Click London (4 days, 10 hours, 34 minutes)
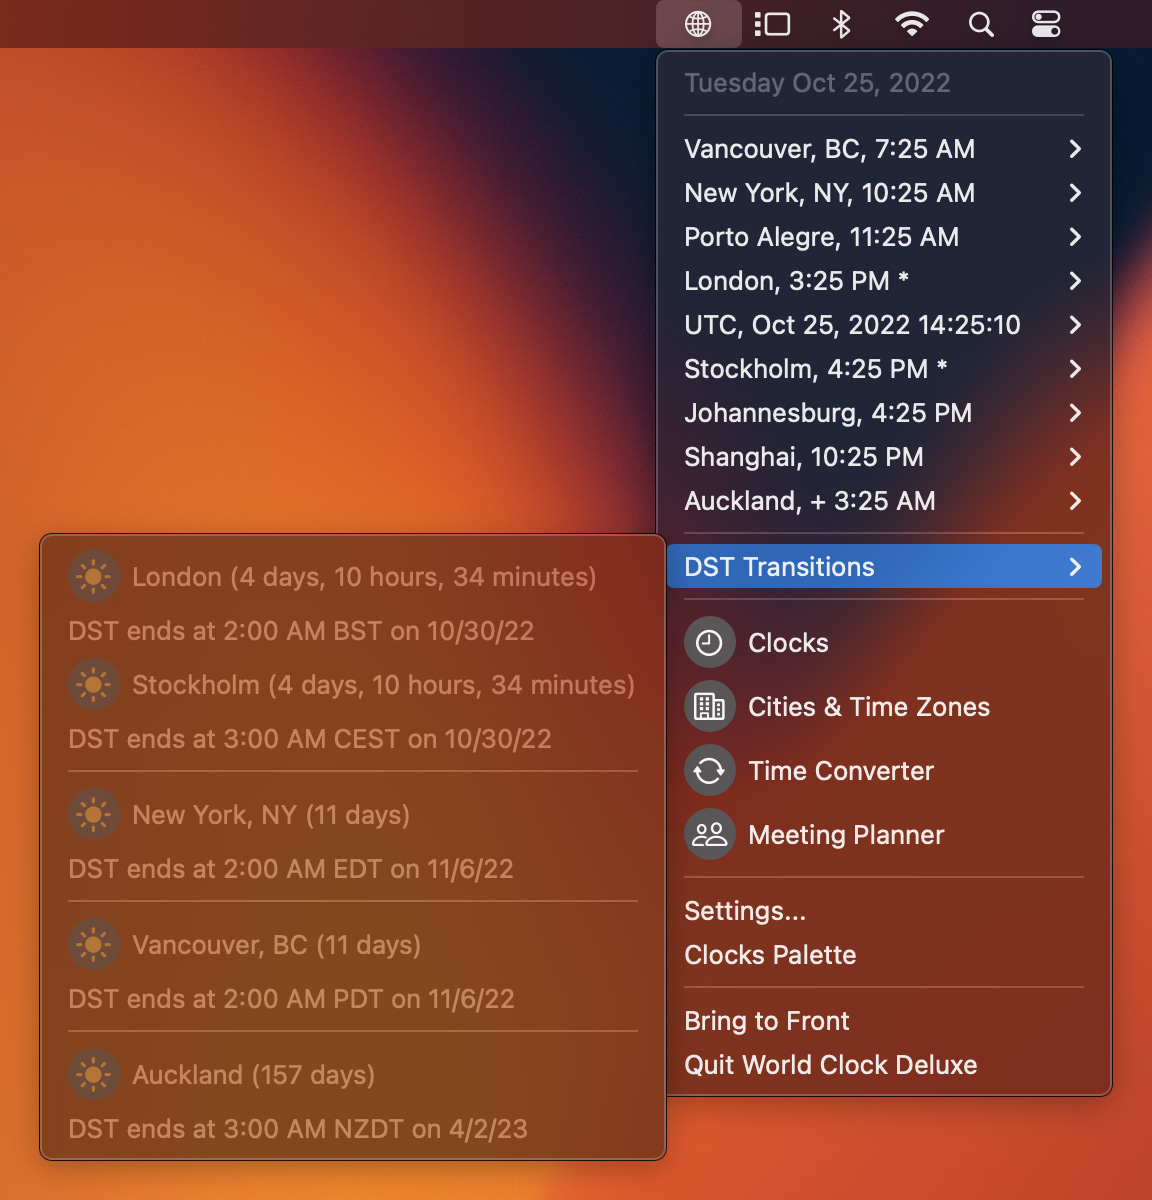 [364, 577]
